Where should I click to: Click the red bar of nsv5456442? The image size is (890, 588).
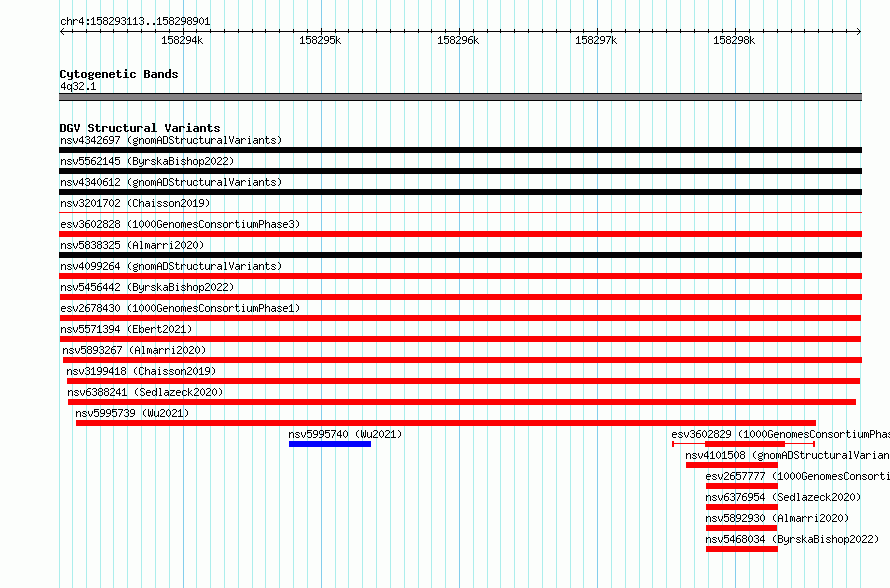pos(460,297)
